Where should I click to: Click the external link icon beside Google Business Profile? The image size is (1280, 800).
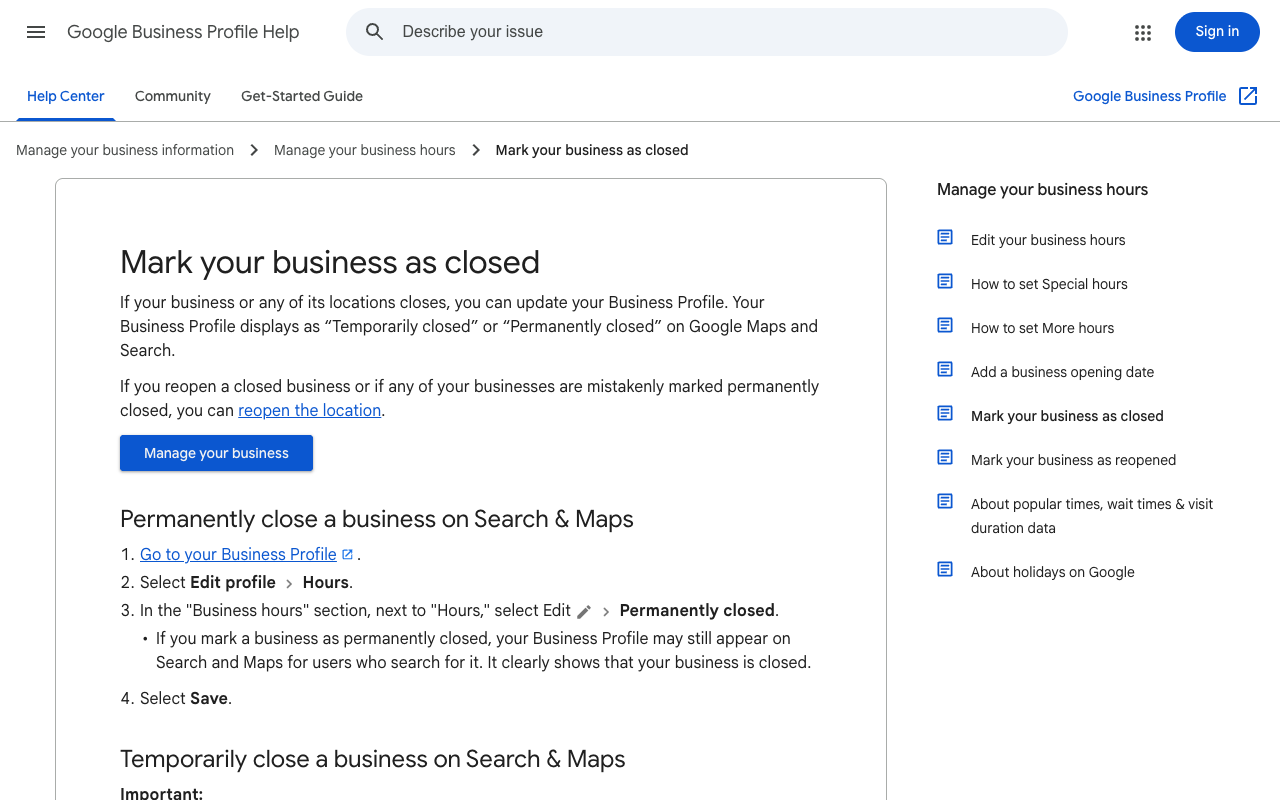pyautogui.click(x=1248, y=96)
